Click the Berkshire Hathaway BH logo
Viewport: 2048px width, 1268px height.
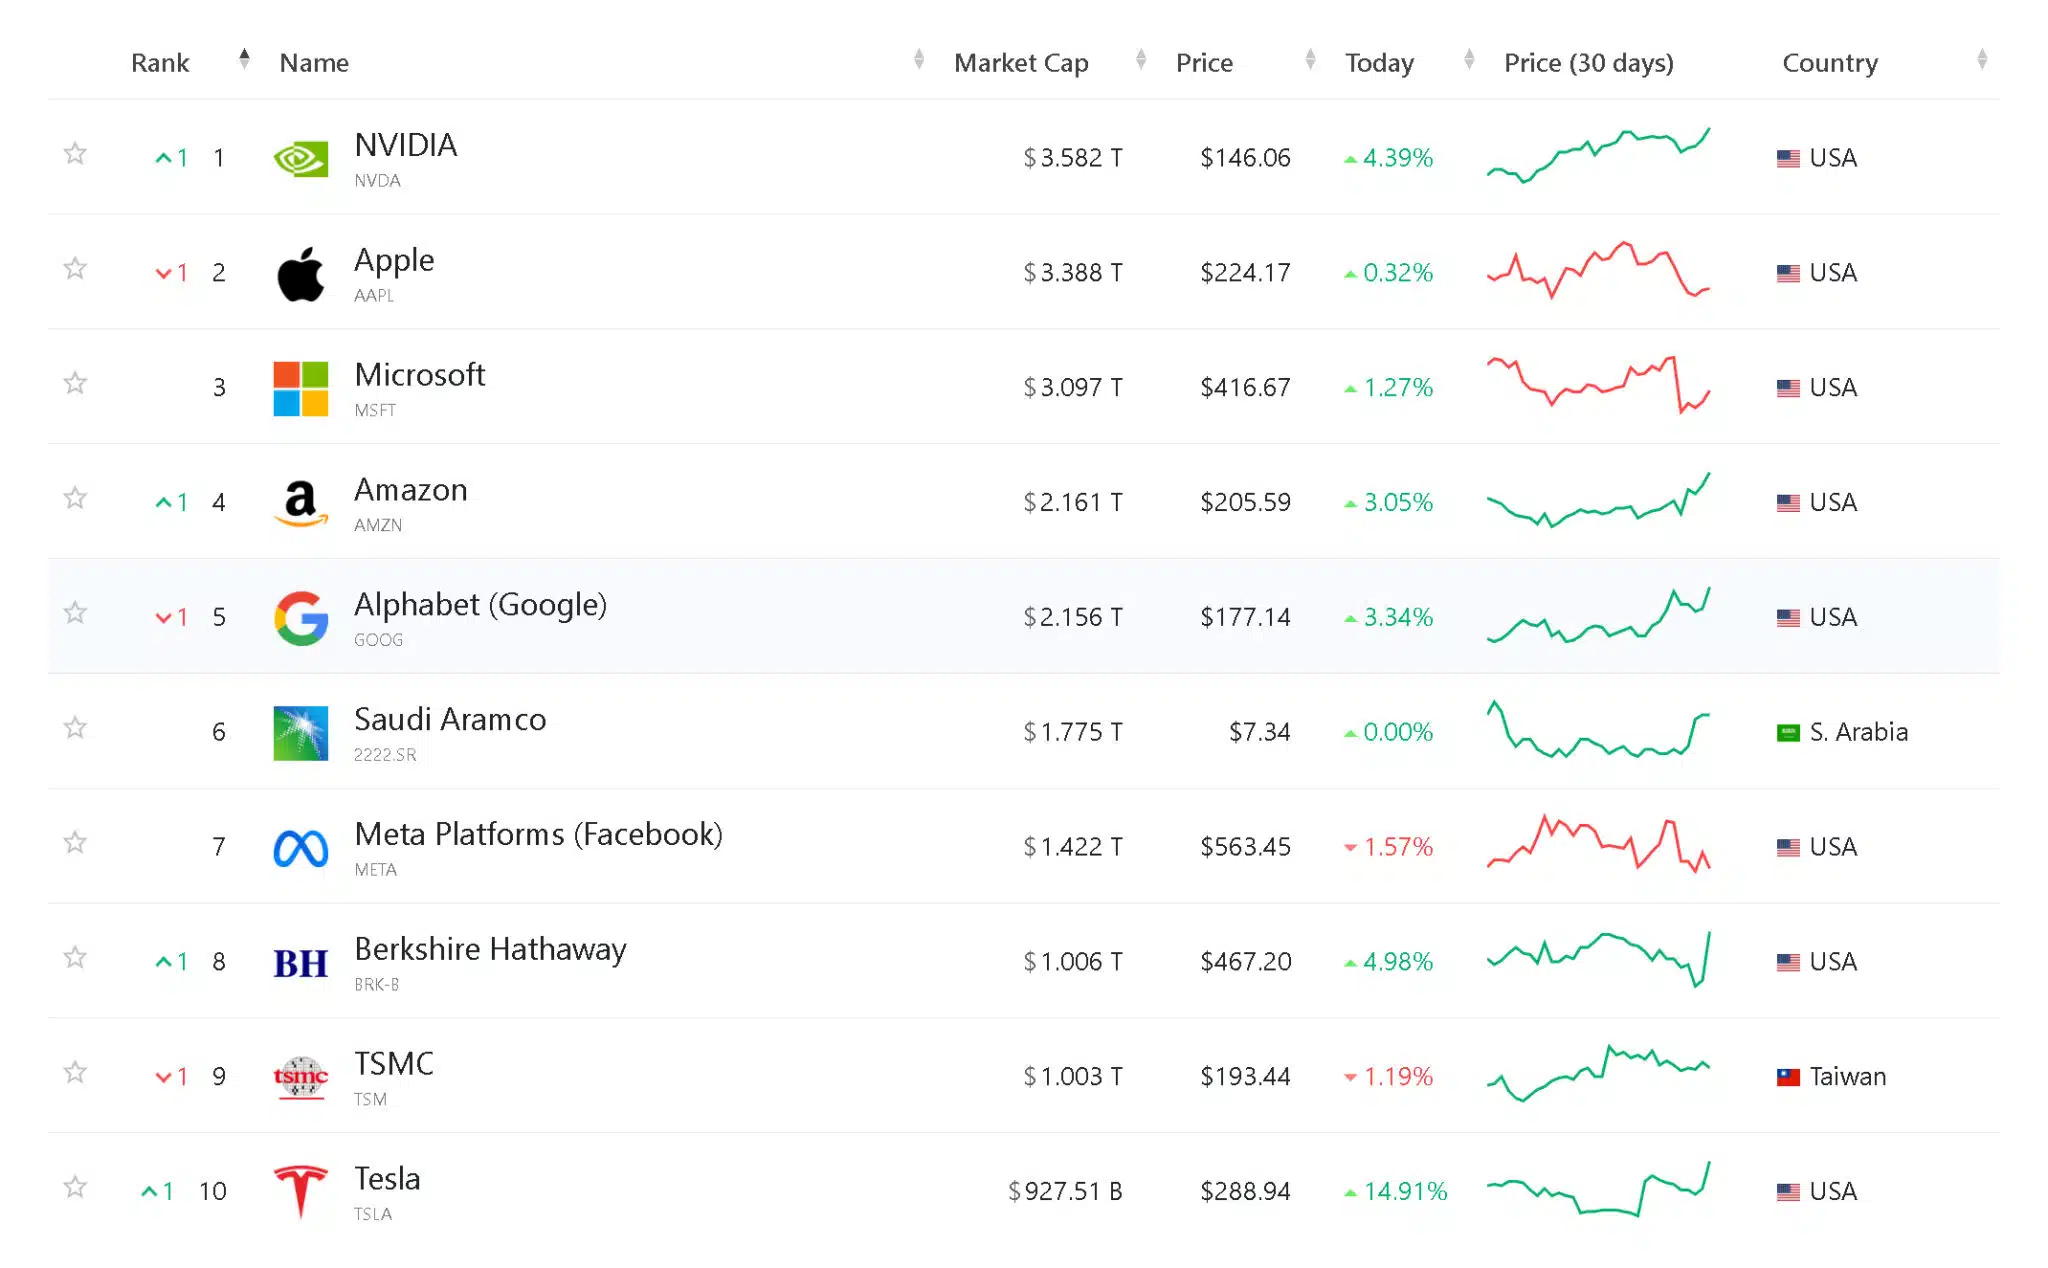(x=299, y=961)
